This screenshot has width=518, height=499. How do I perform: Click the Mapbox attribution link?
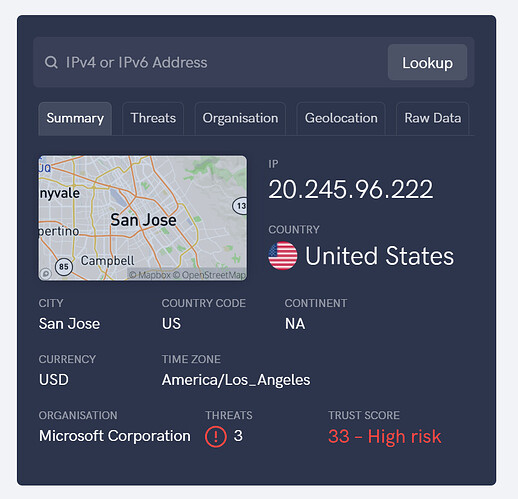pyautogui.click(x=150, y=275)
